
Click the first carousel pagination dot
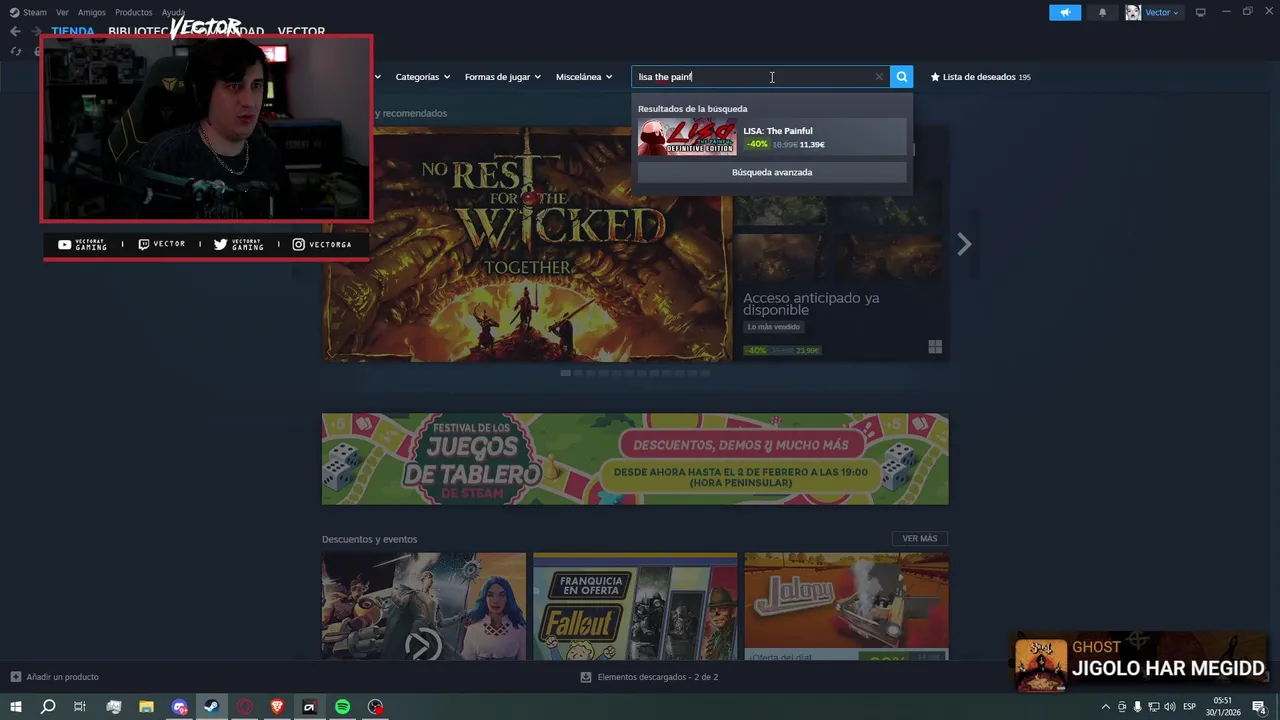pos(565,373)
